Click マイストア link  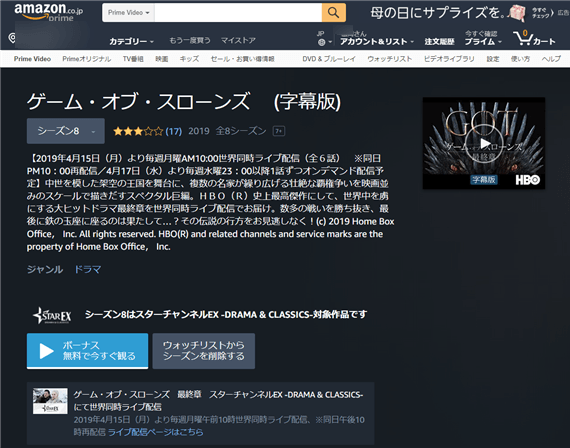238,40
